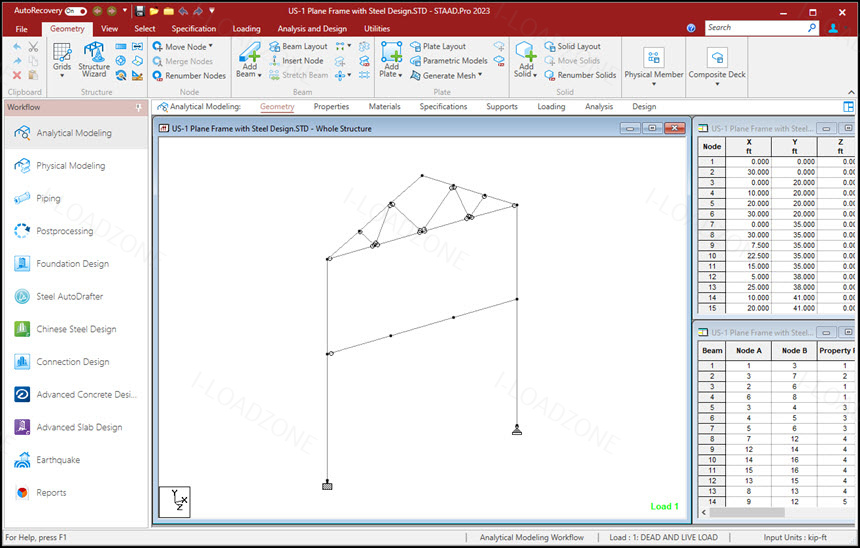Open the File menu
The image size is (860, 548).
tap(21, 29)
